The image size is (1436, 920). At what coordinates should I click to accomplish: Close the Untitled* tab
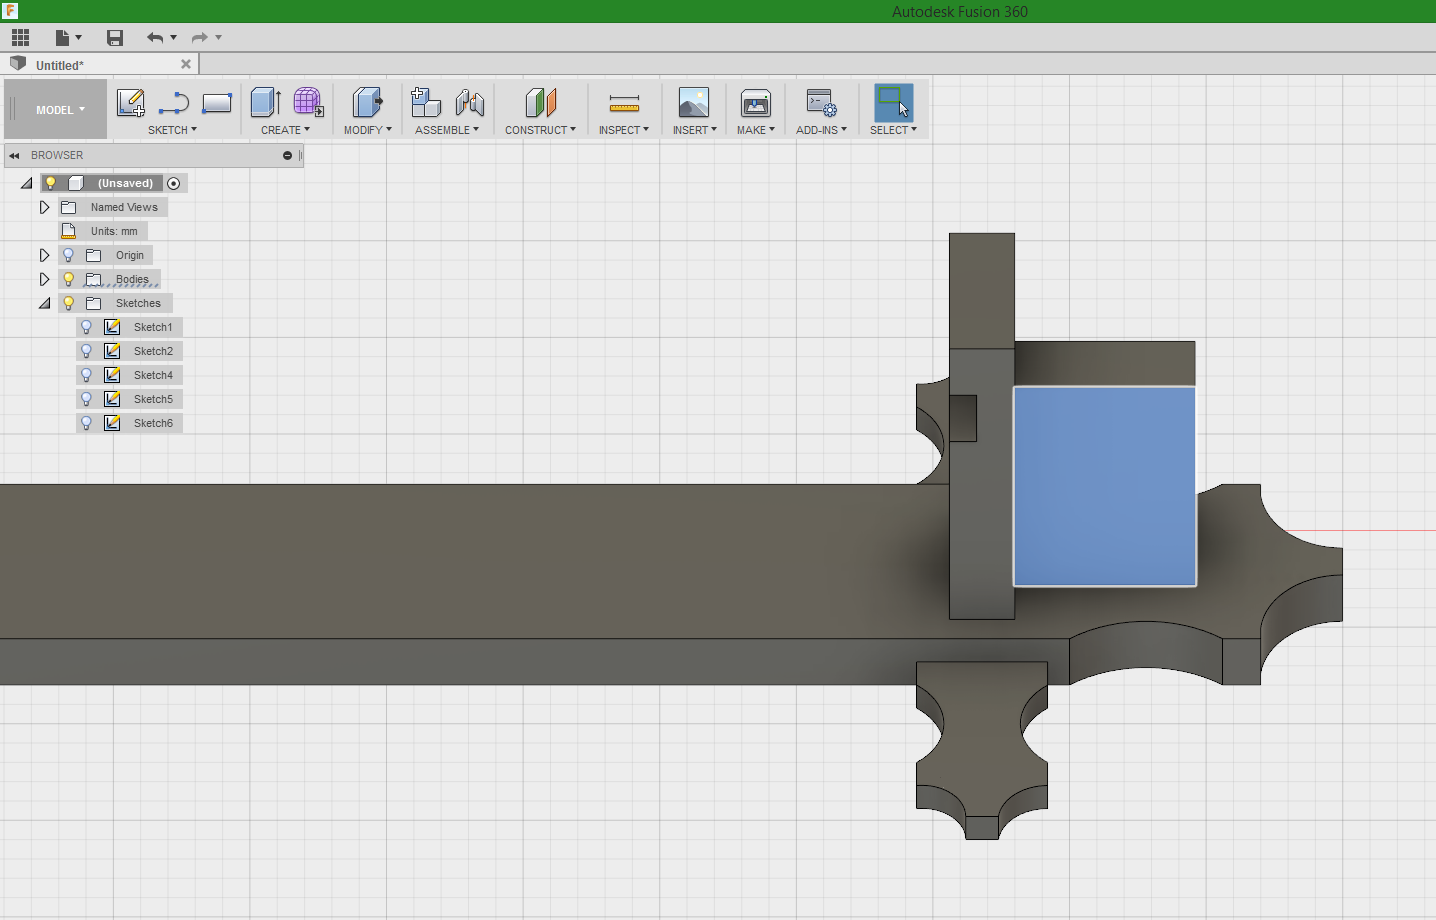[186, 64]
